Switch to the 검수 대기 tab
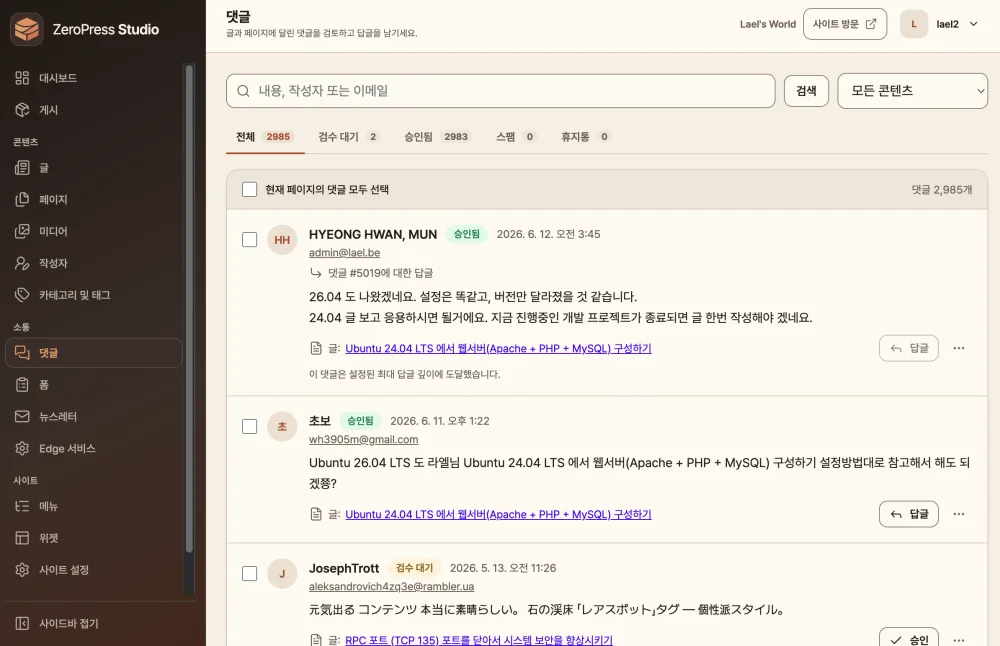This screenshot has width=1000, height=646. [x=348, y=136]
